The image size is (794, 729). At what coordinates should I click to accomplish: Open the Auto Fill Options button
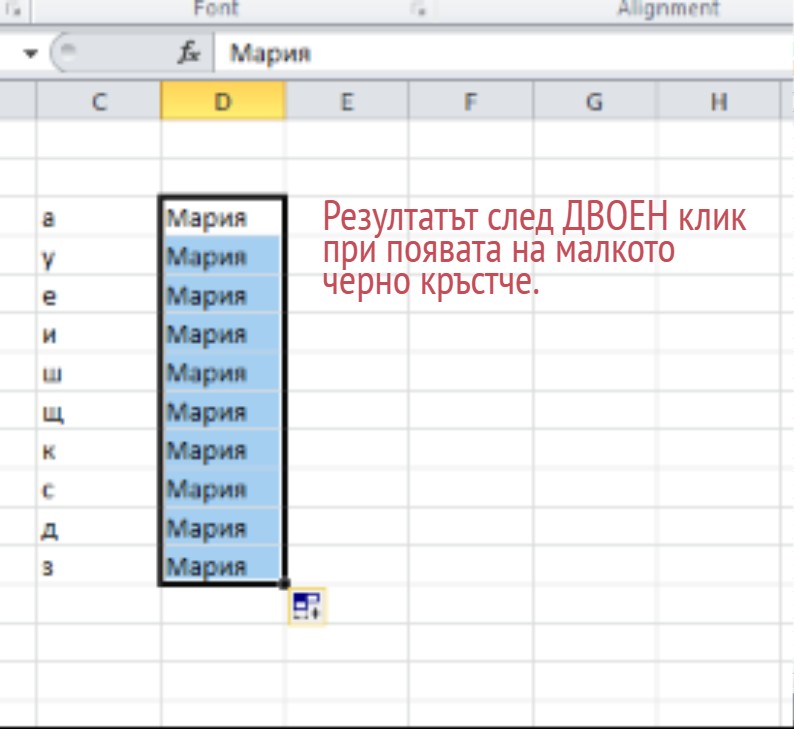307,606
